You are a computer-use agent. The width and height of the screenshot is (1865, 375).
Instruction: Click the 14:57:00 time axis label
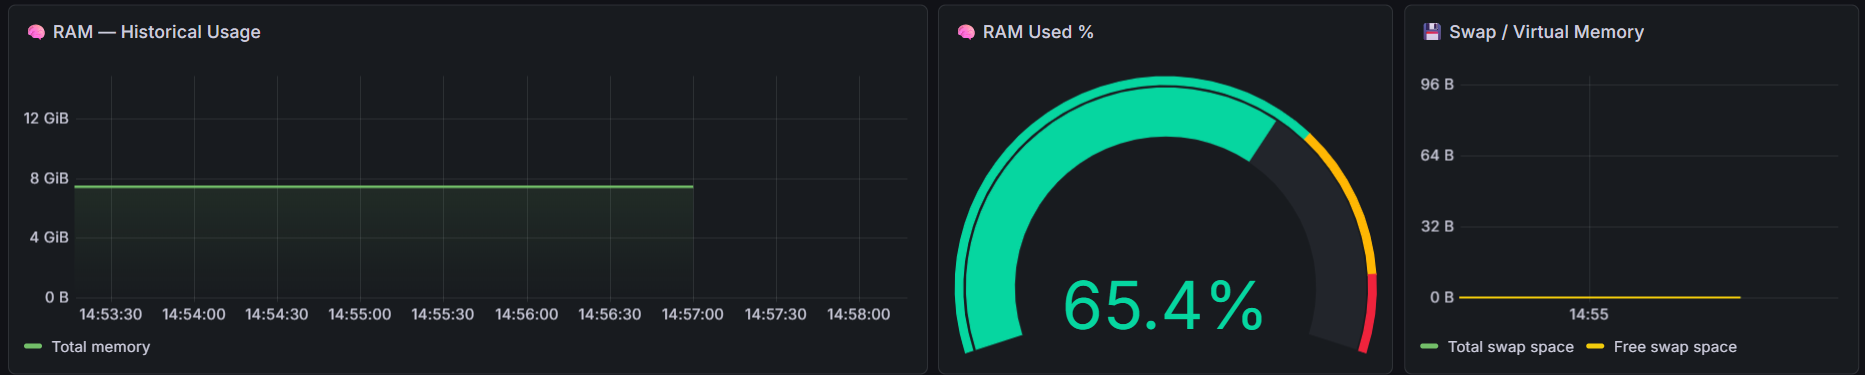[x=693, y=314]
